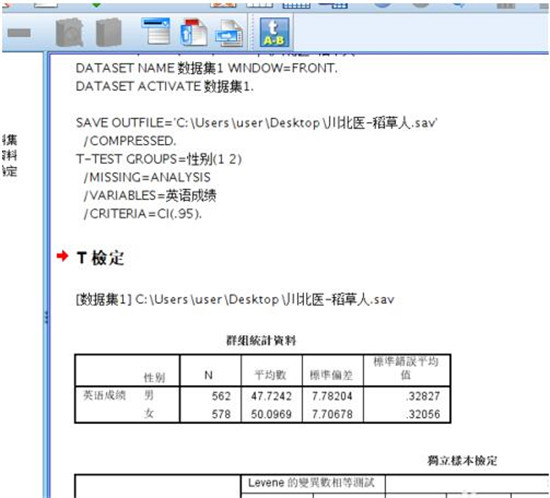550x498 pixels.
Task: Click the collapse (minus) toolbar icon
Action: click(x=19, y=33)
